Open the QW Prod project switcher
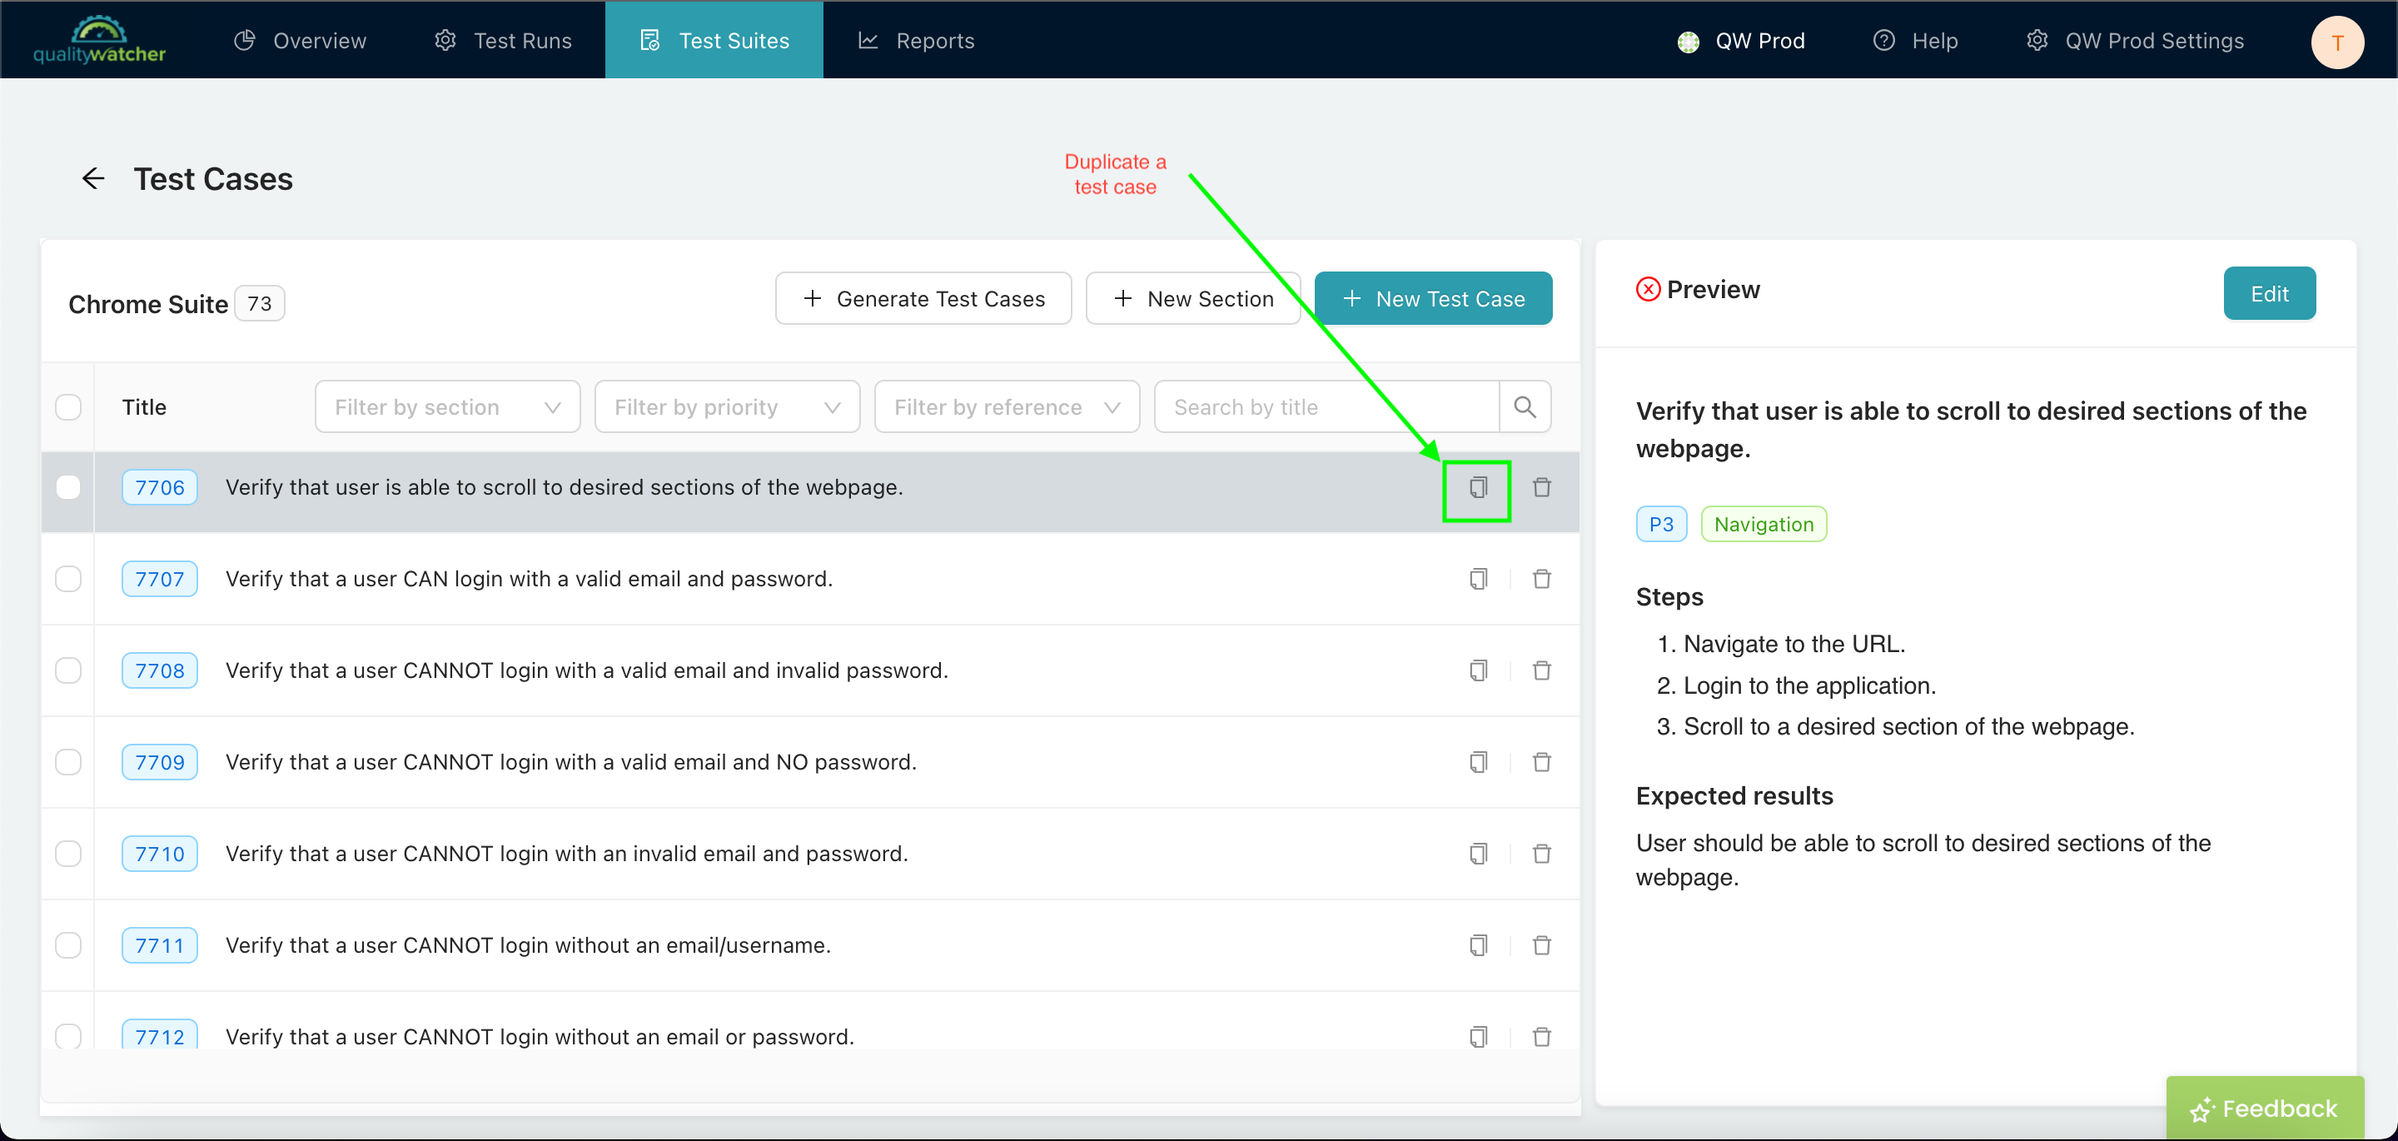 (1741, 41)
